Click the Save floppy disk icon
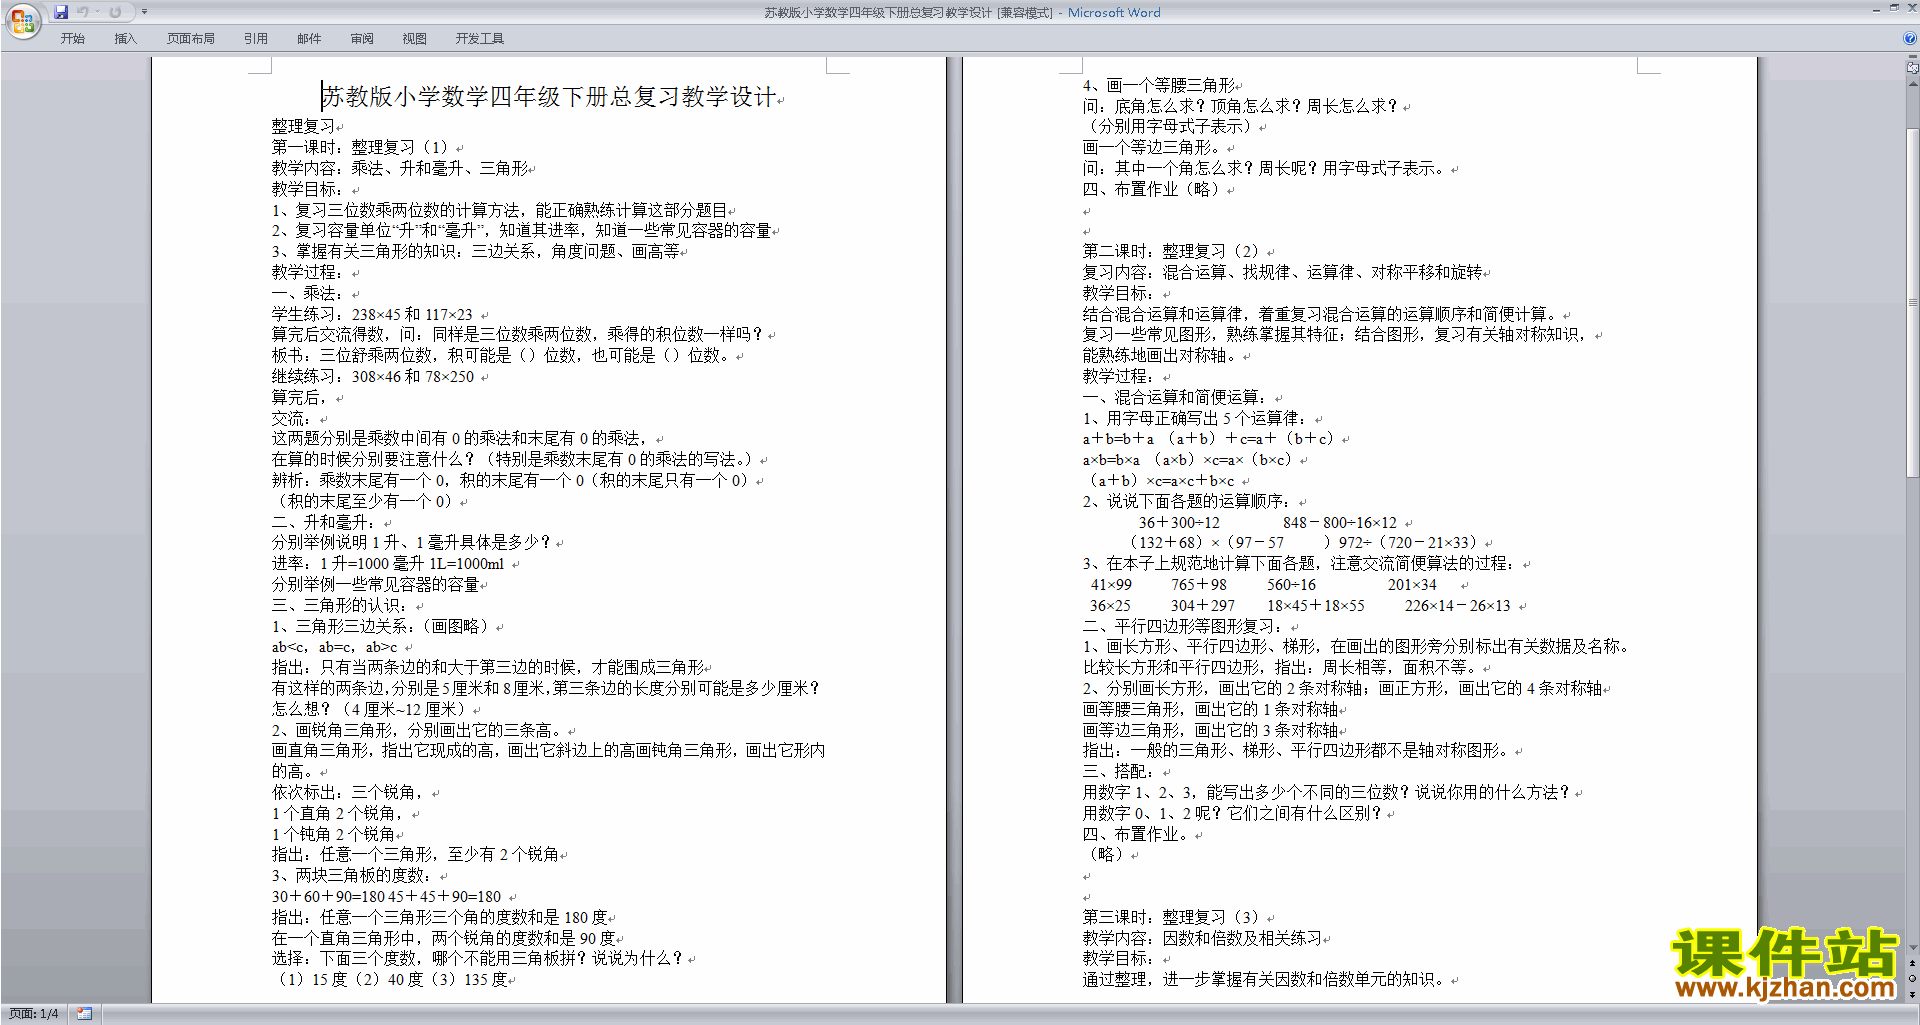The image size is (1920, 1025). (x=61, y=12)
